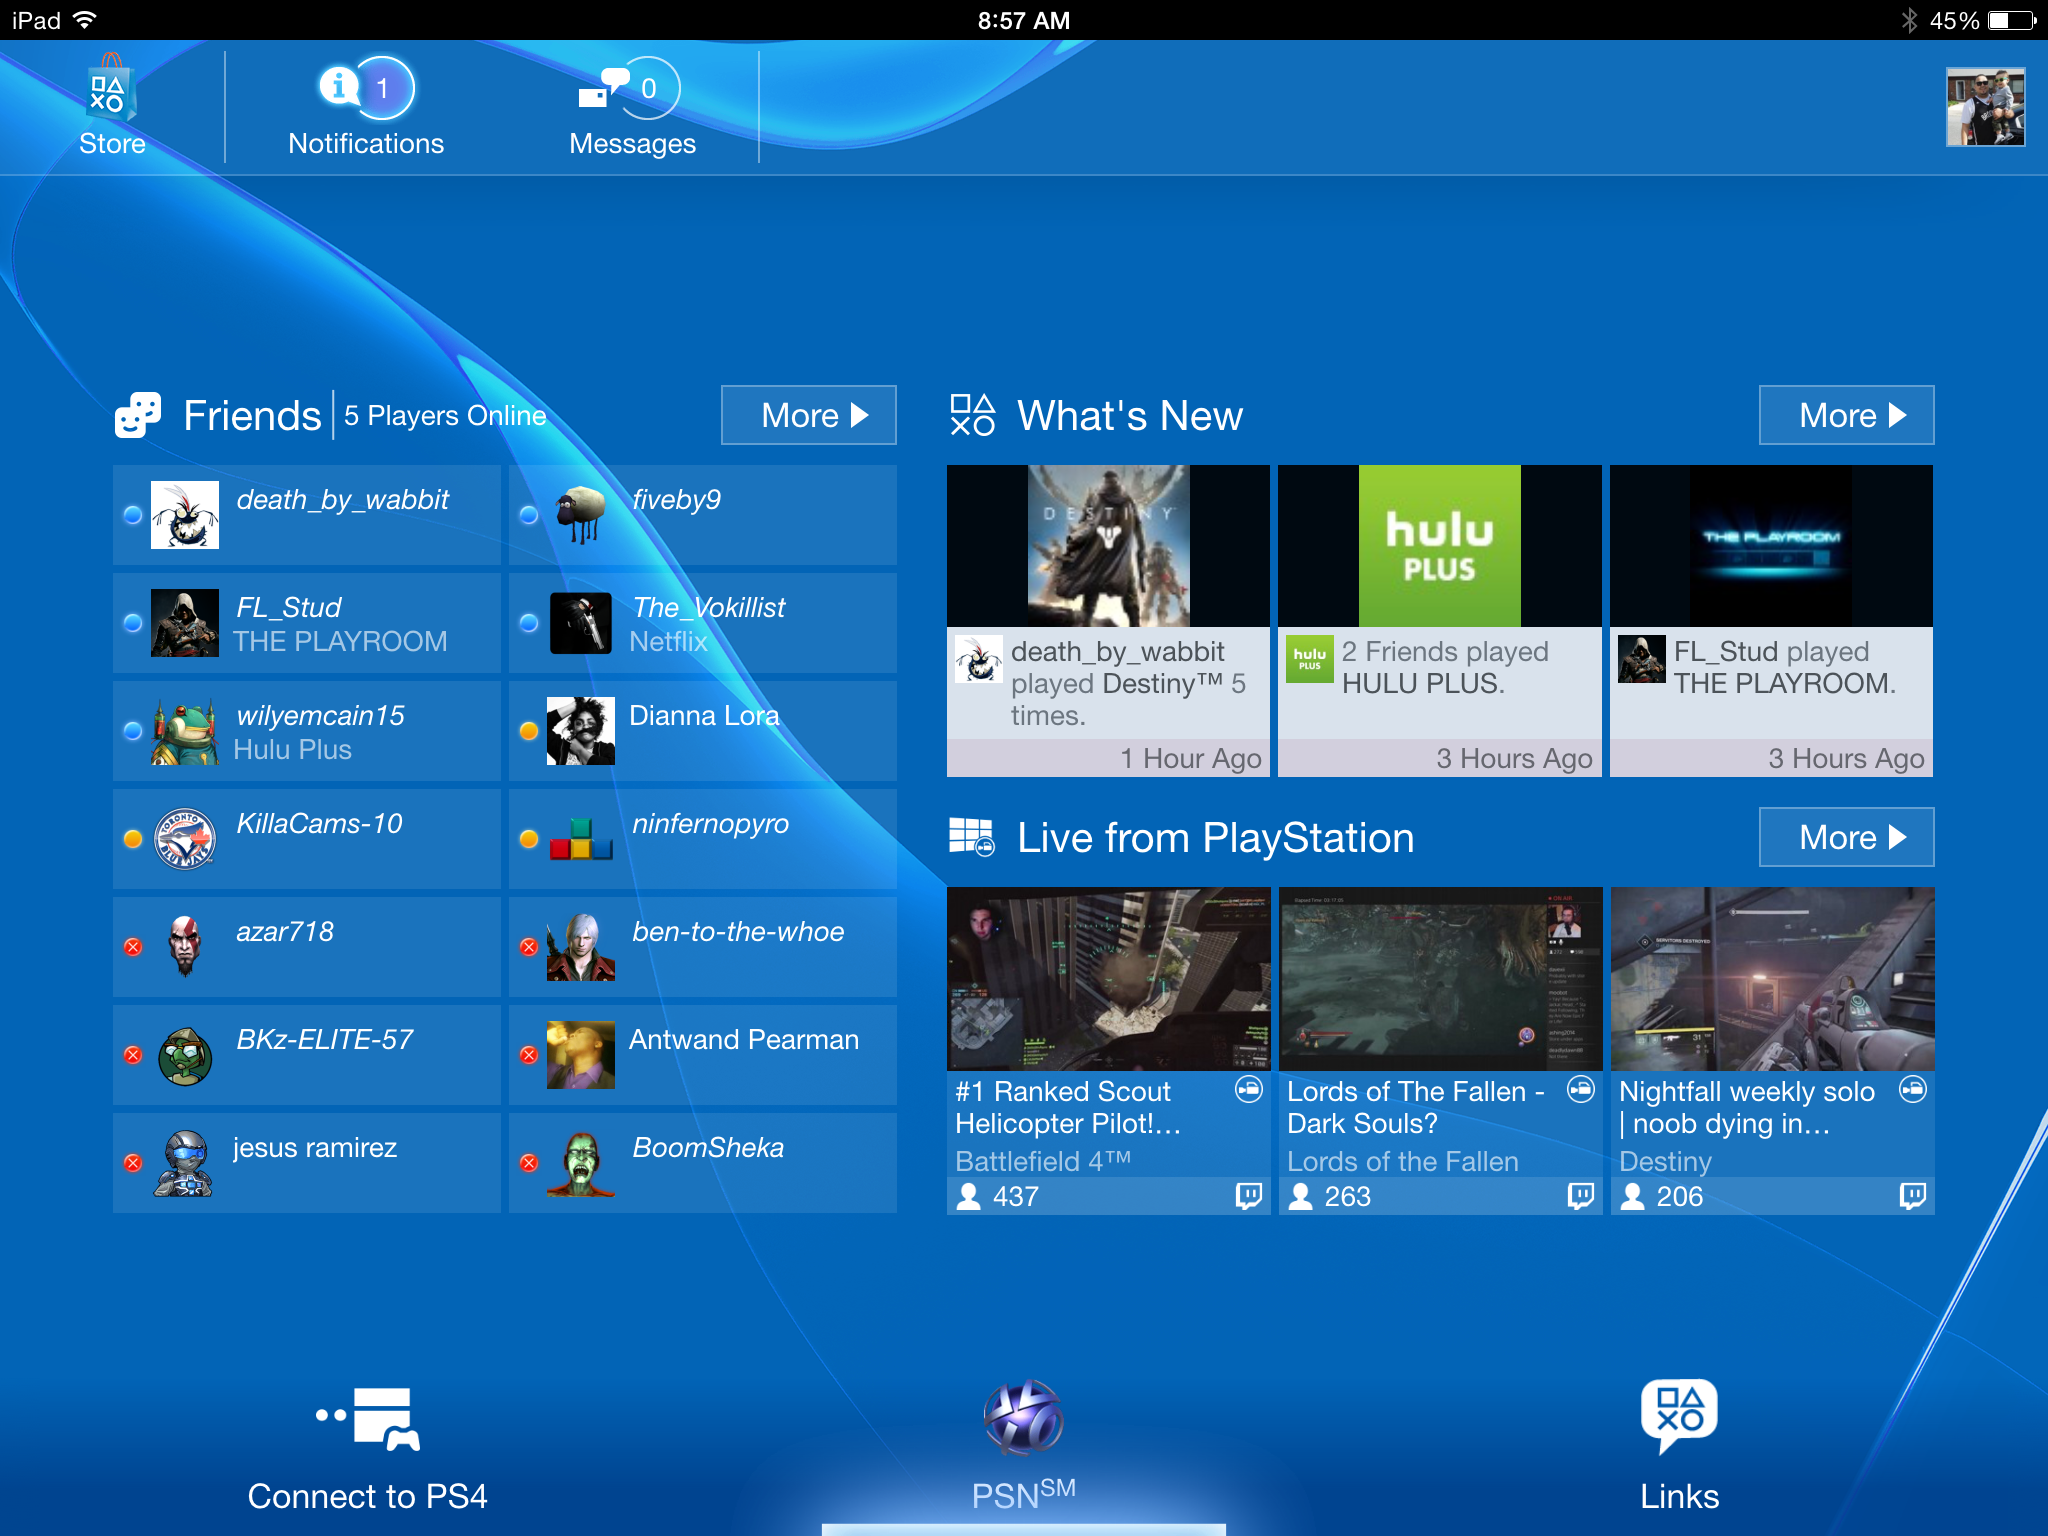Open BoomSheka friend name
2048x1536 pixels.
pos(708,1148)
